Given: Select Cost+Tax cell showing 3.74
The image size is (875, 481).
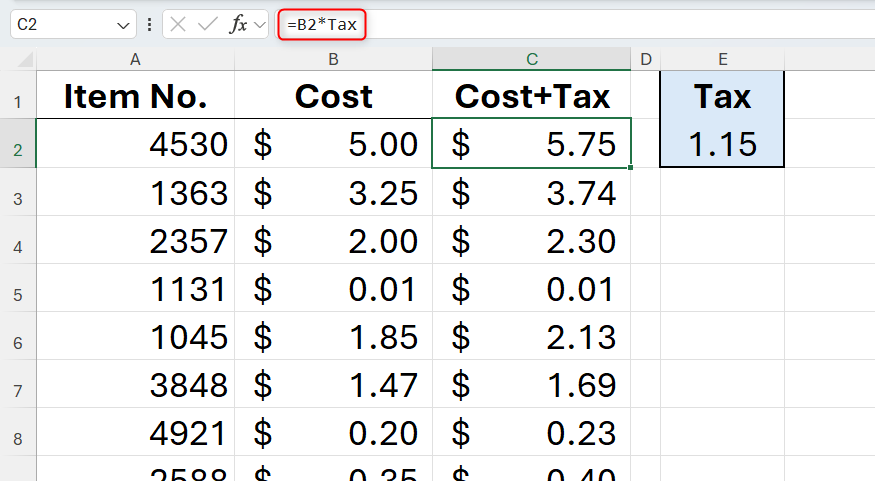Looking at the screenshot, I should click(531, 192).
